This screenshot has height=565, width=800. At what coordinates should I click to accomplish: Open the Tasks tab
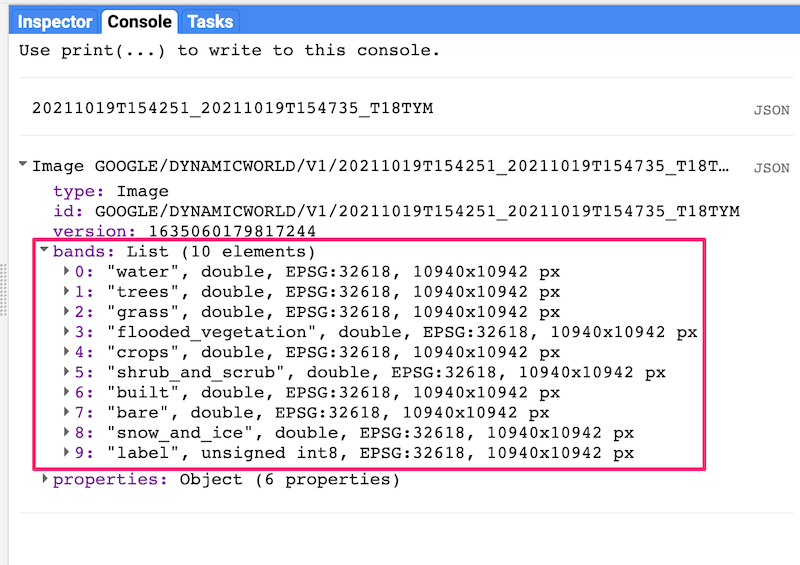[209, 21]
